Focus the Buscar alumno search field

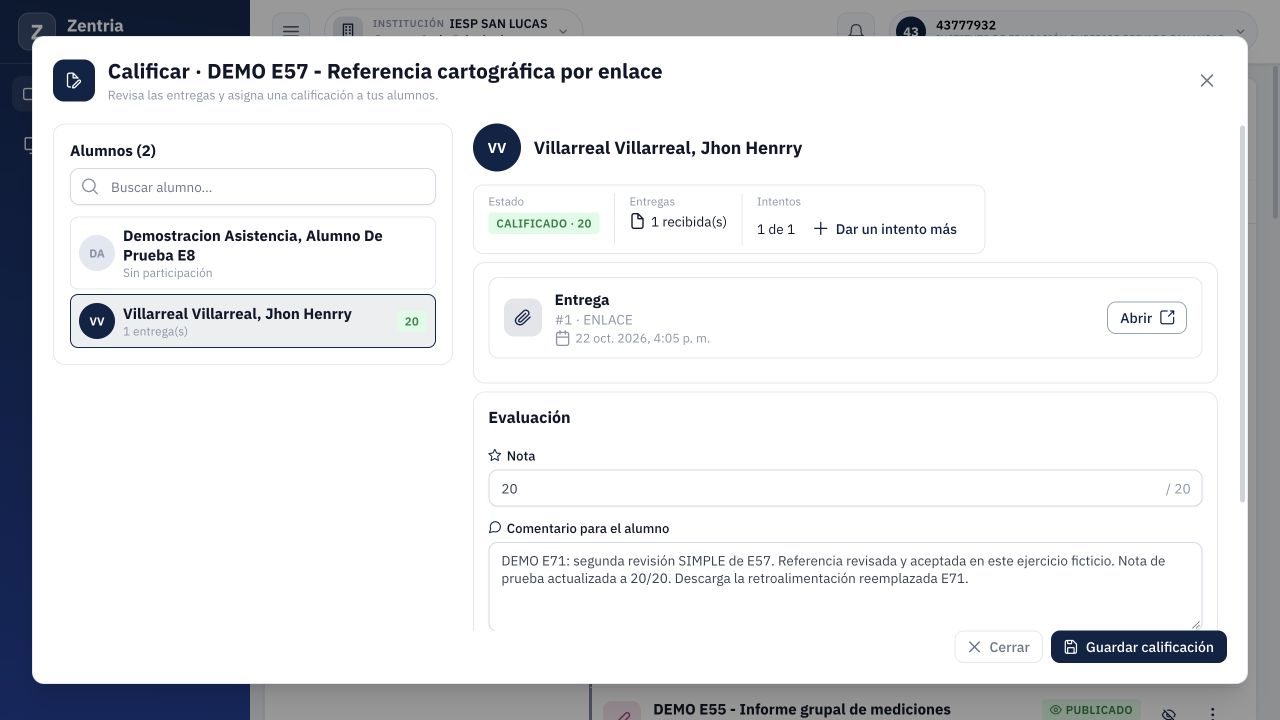(x=253, y=187)
